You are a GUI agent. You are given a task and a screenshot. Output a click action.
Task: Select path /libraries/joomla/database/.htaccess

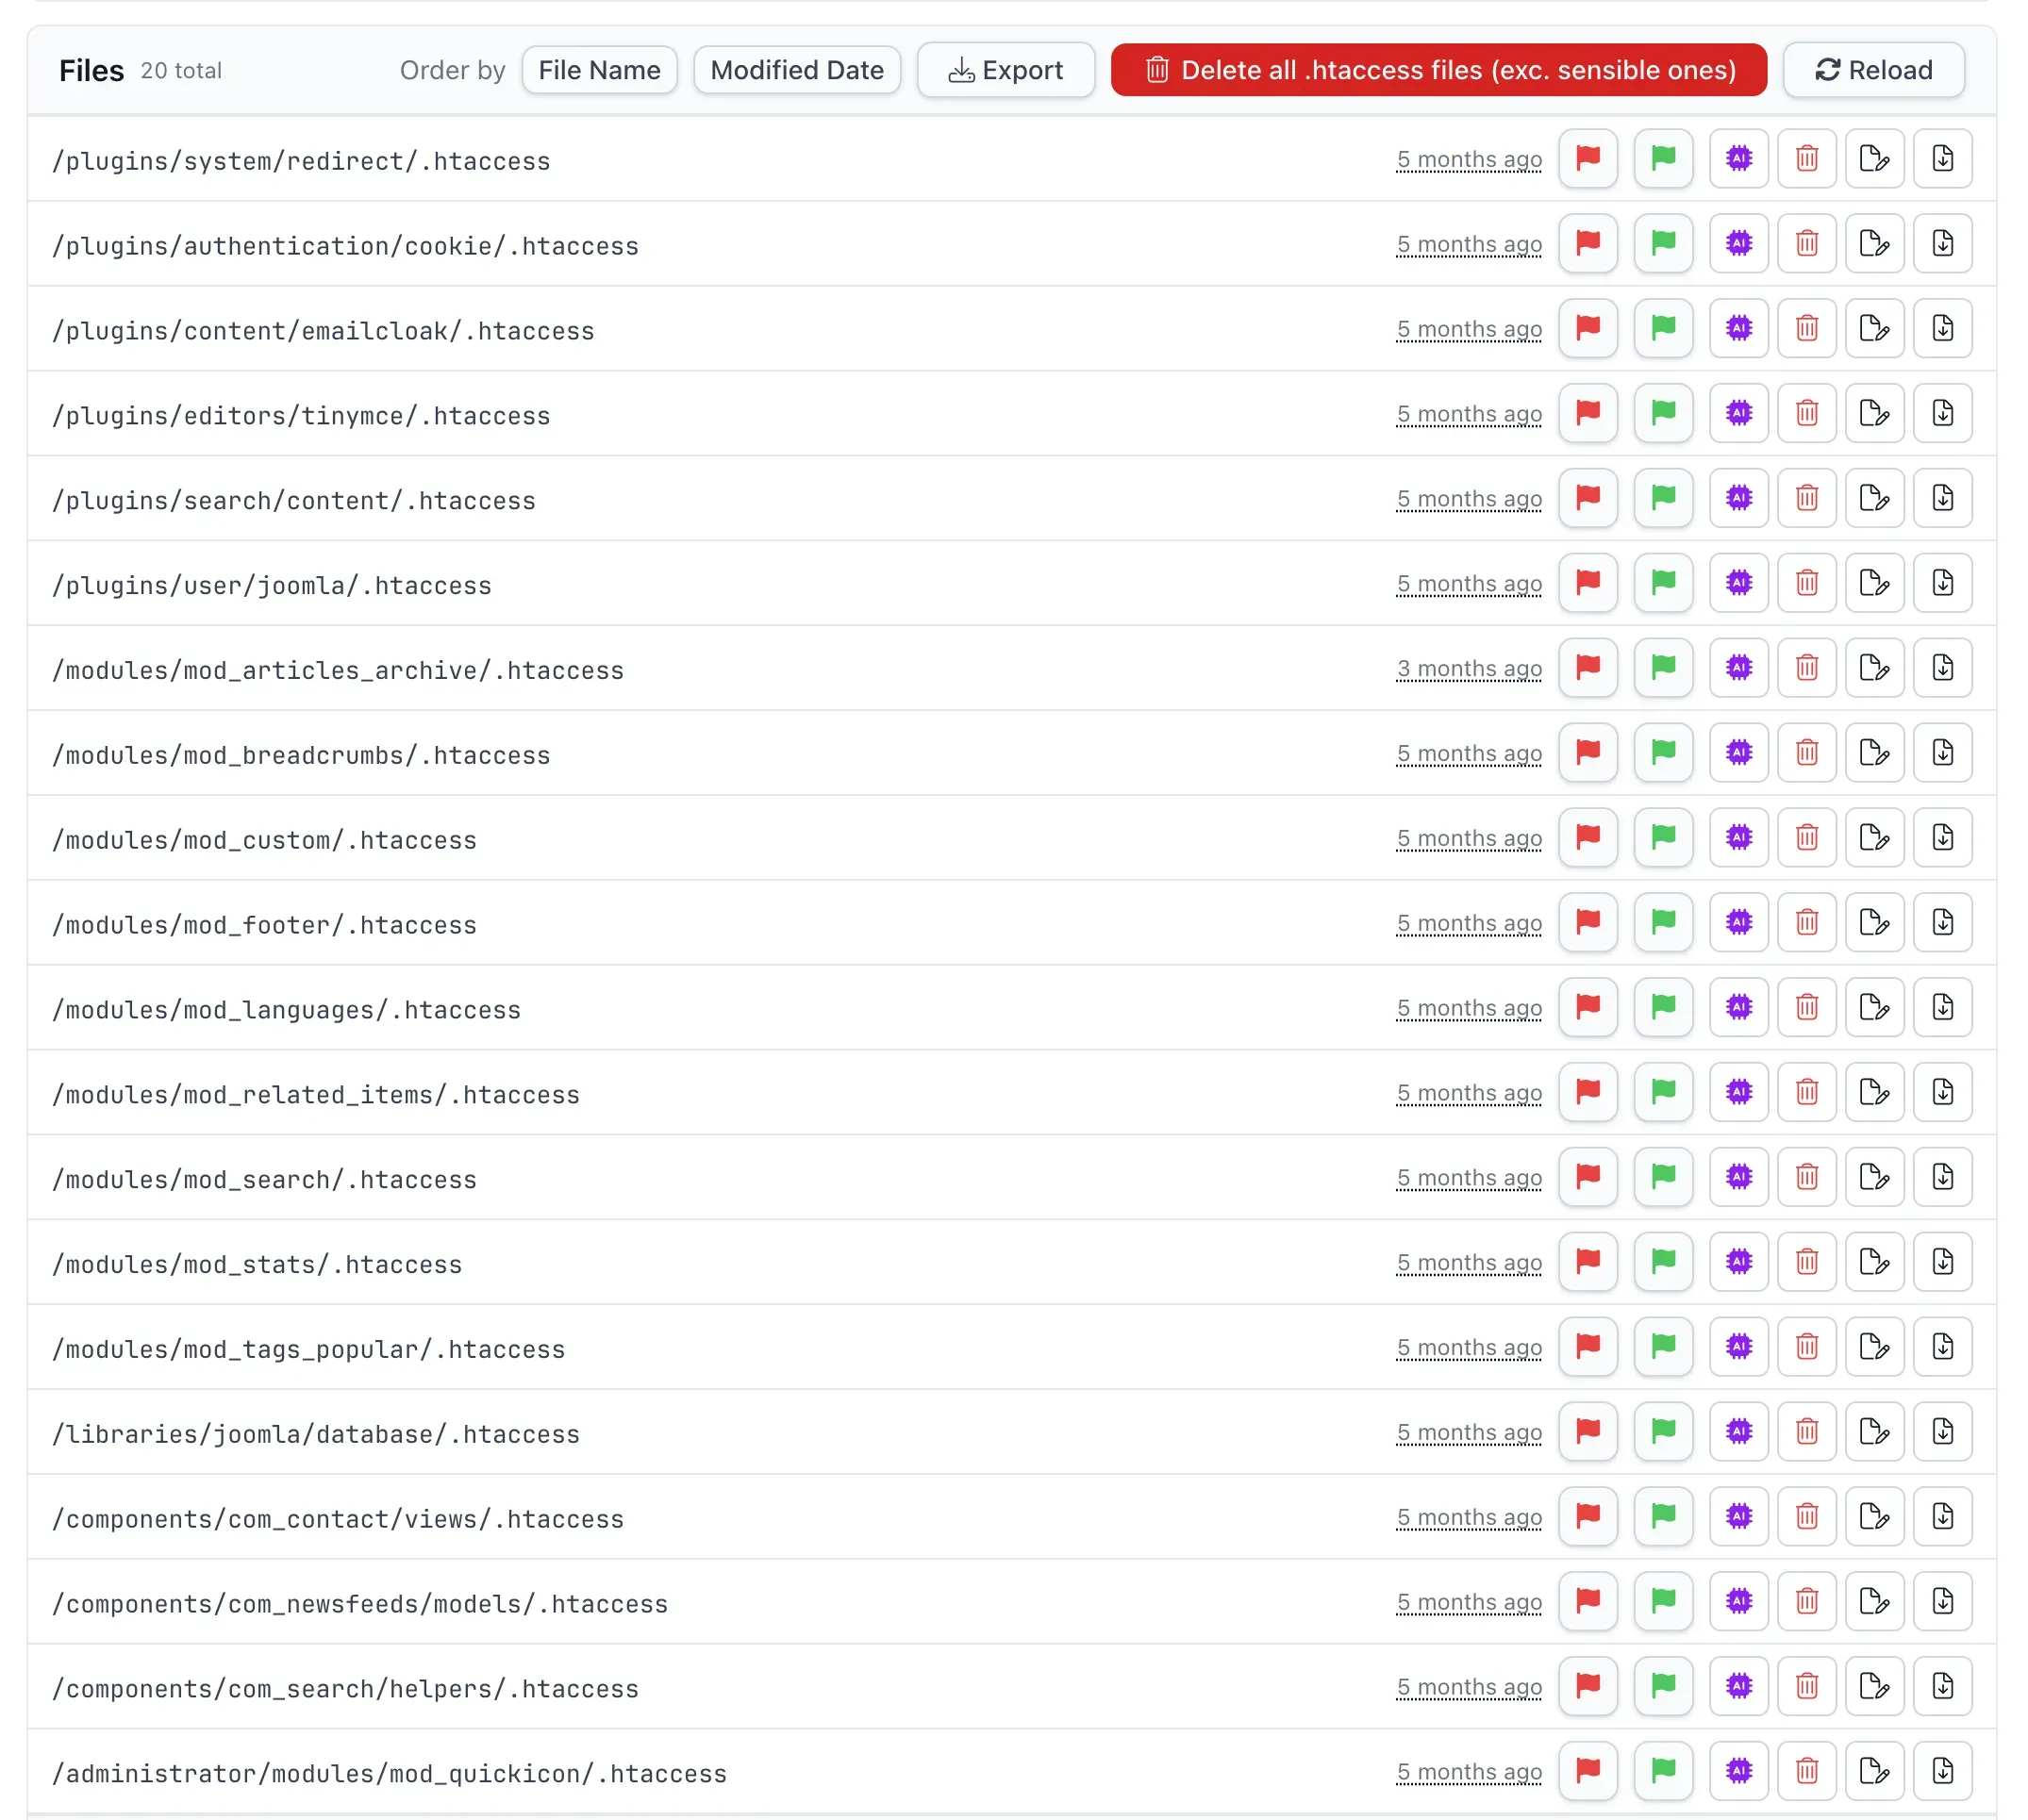pyautogui.click(x=316, y=1434)
